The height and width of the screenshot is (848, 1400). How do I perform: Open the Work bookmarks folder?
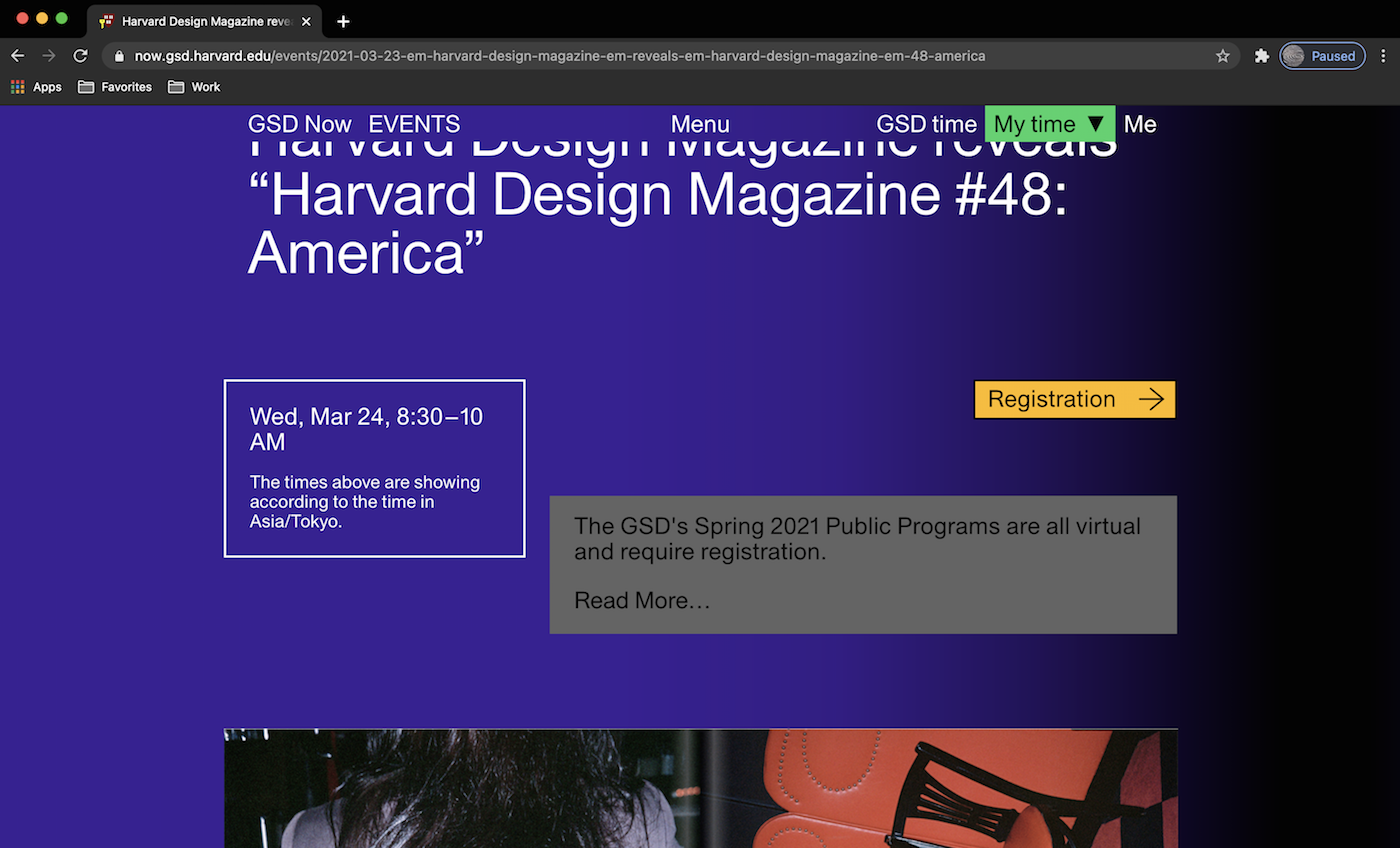194,87
